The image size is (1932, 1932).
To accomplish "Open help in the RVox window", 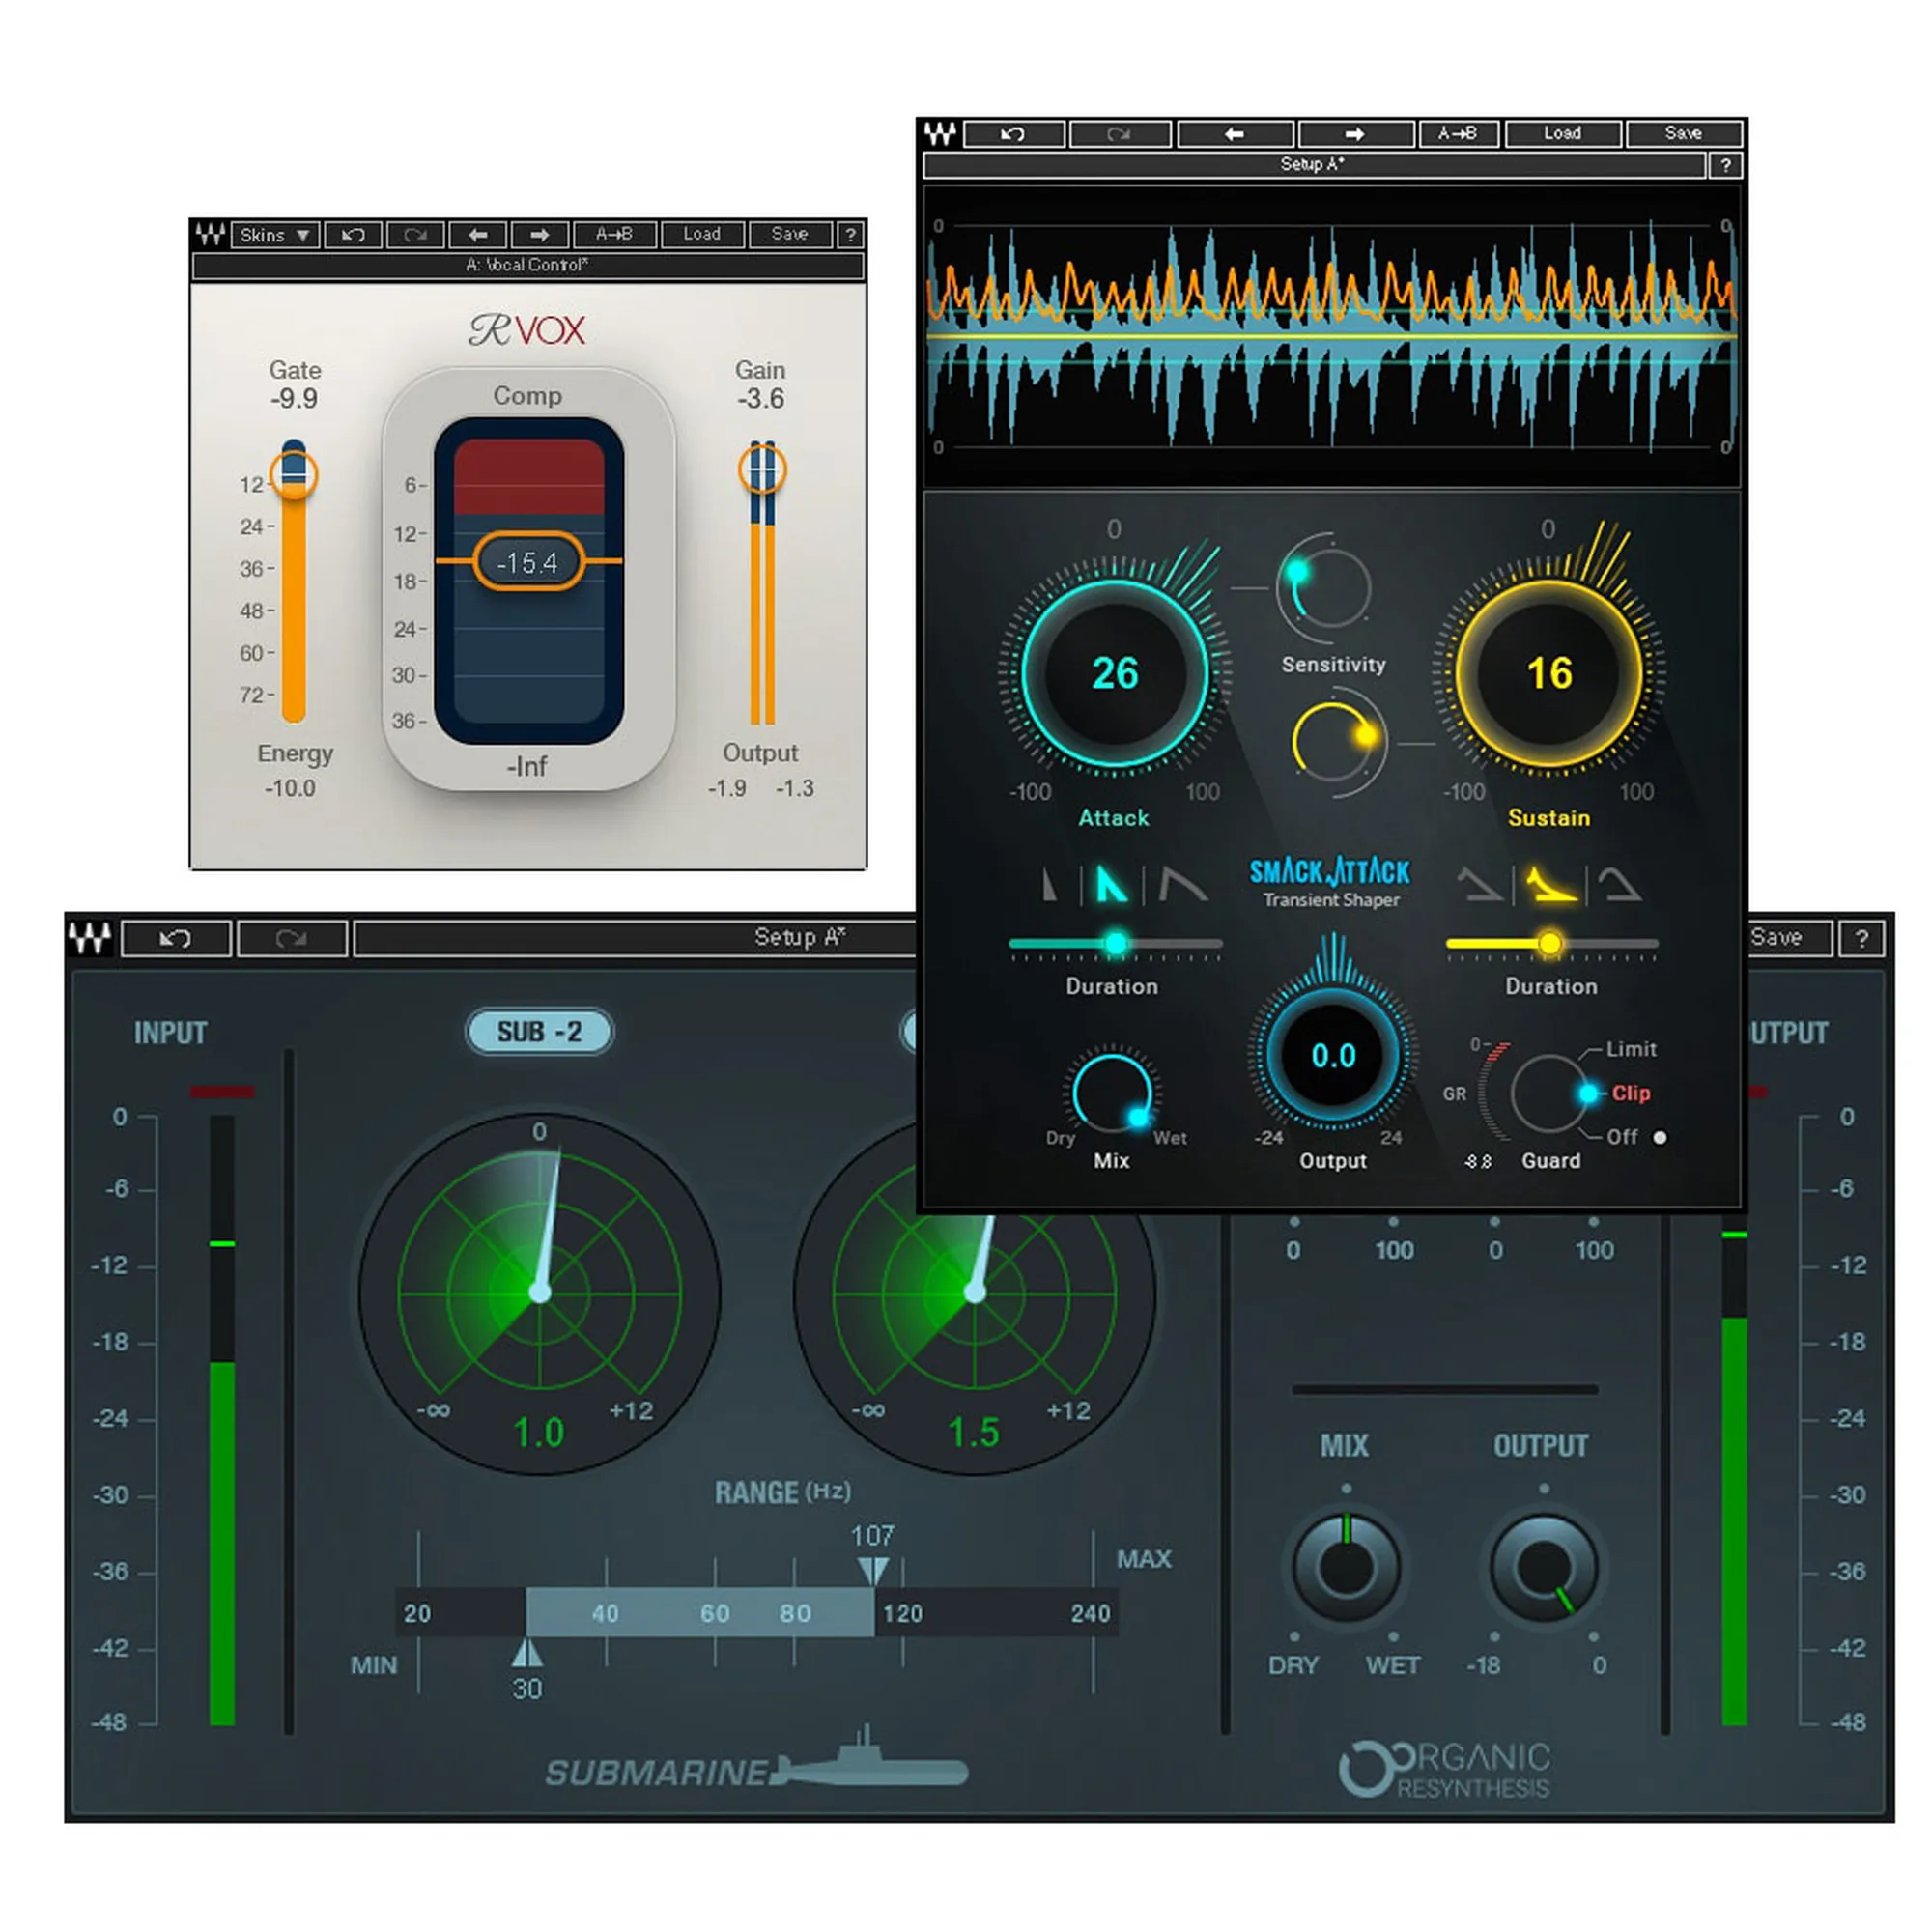I will coord(850,235).
